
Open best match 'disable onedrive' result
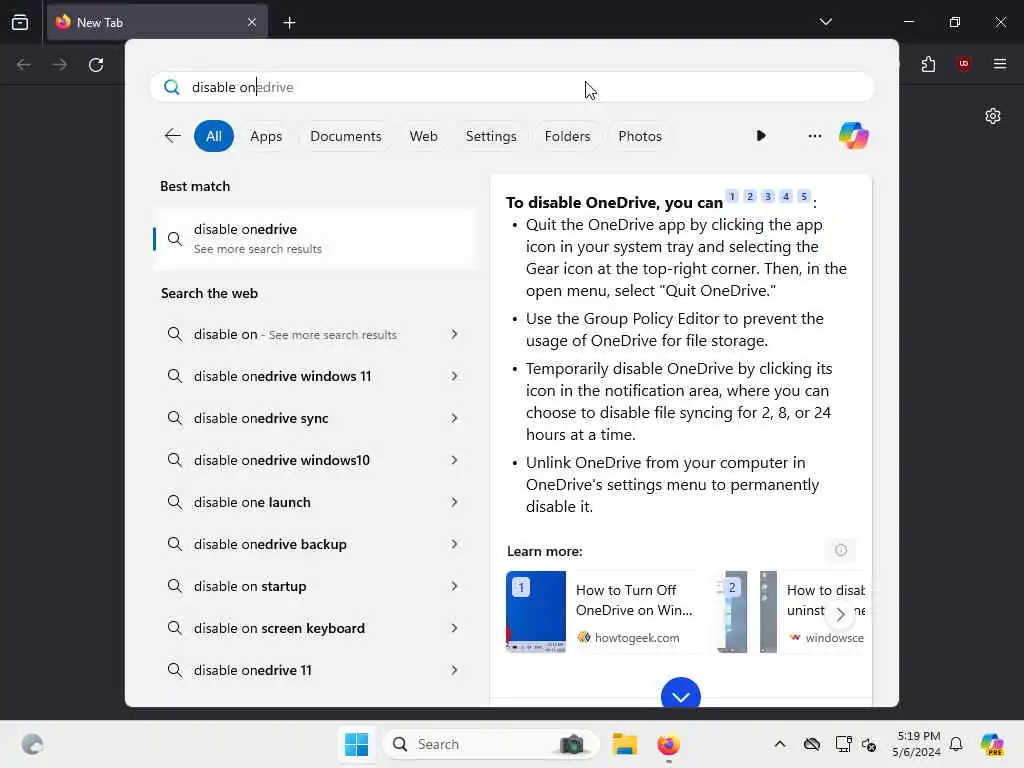point(315,238)
